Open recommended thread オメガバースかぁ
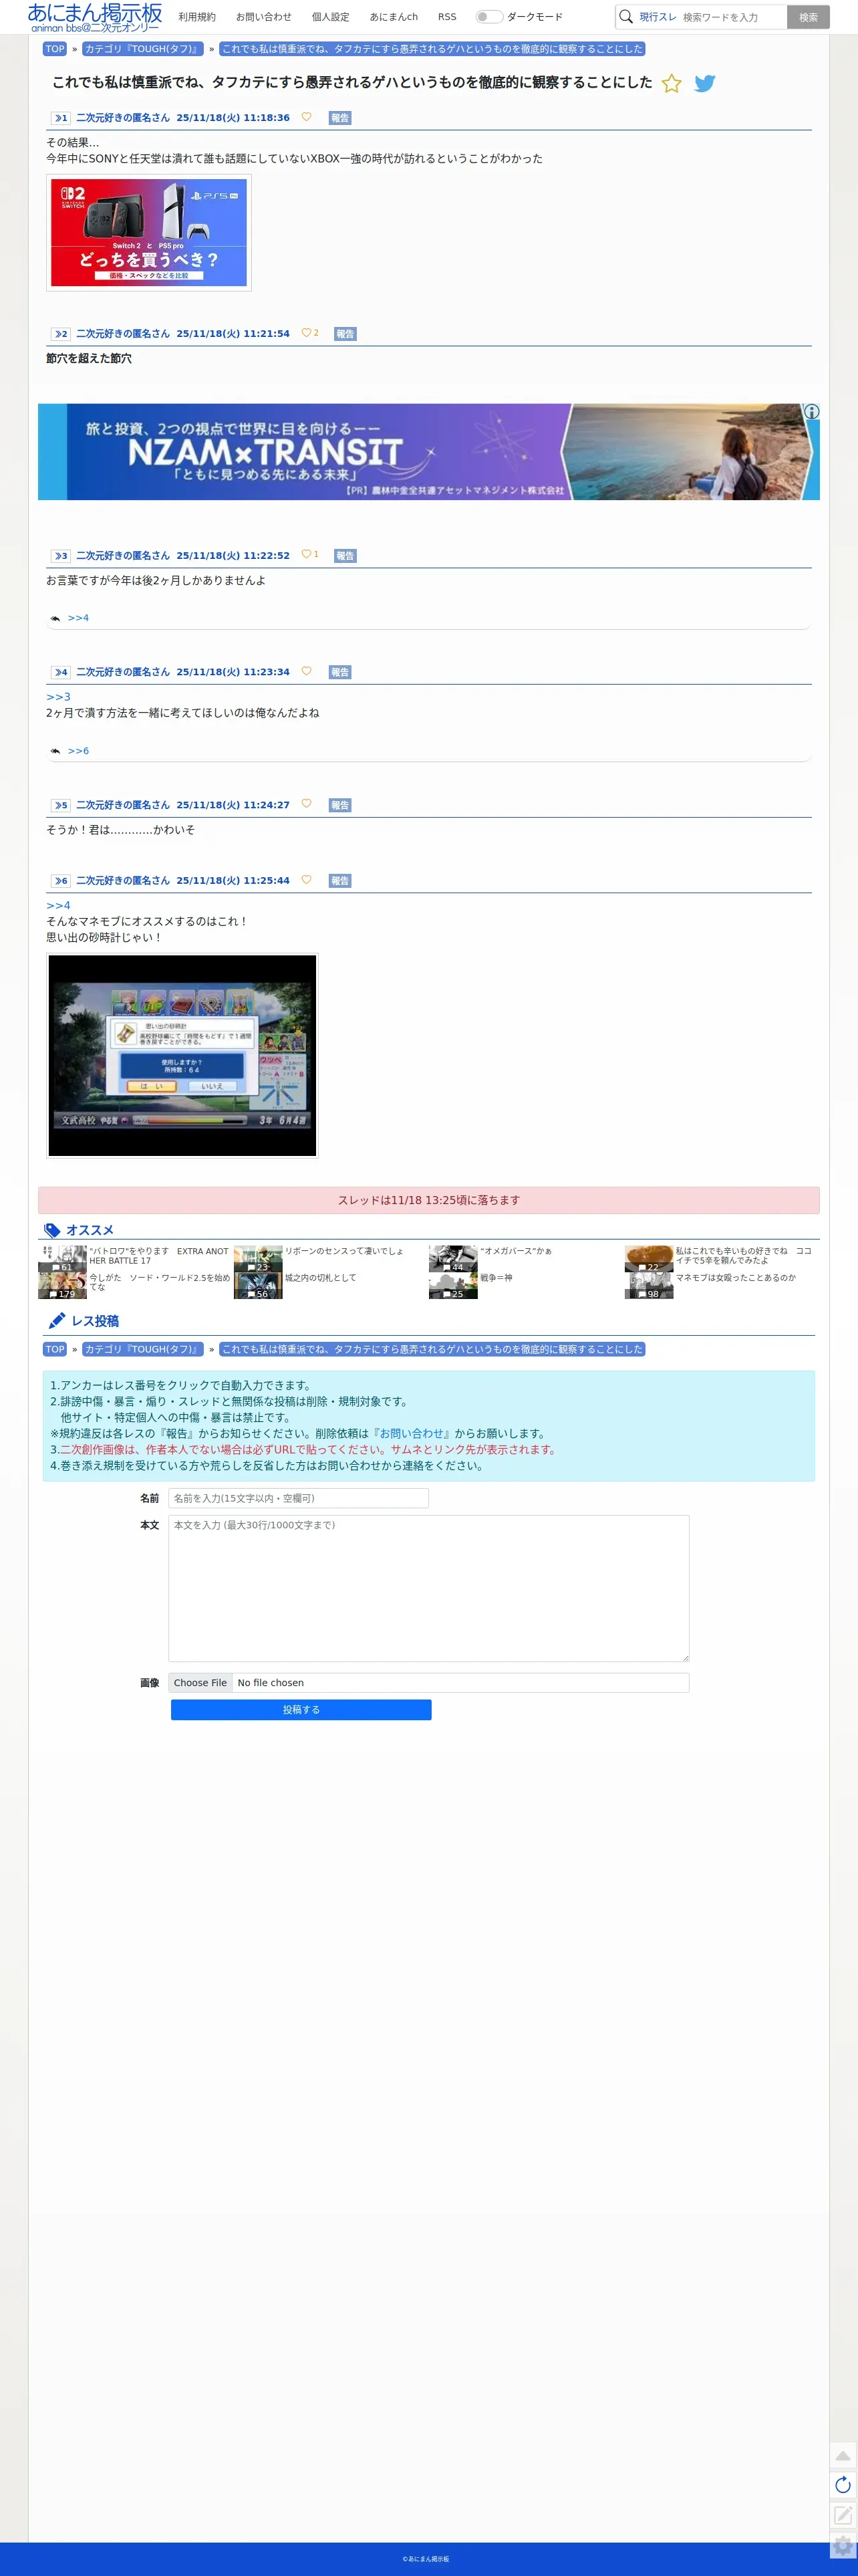 click(516, 1251)
